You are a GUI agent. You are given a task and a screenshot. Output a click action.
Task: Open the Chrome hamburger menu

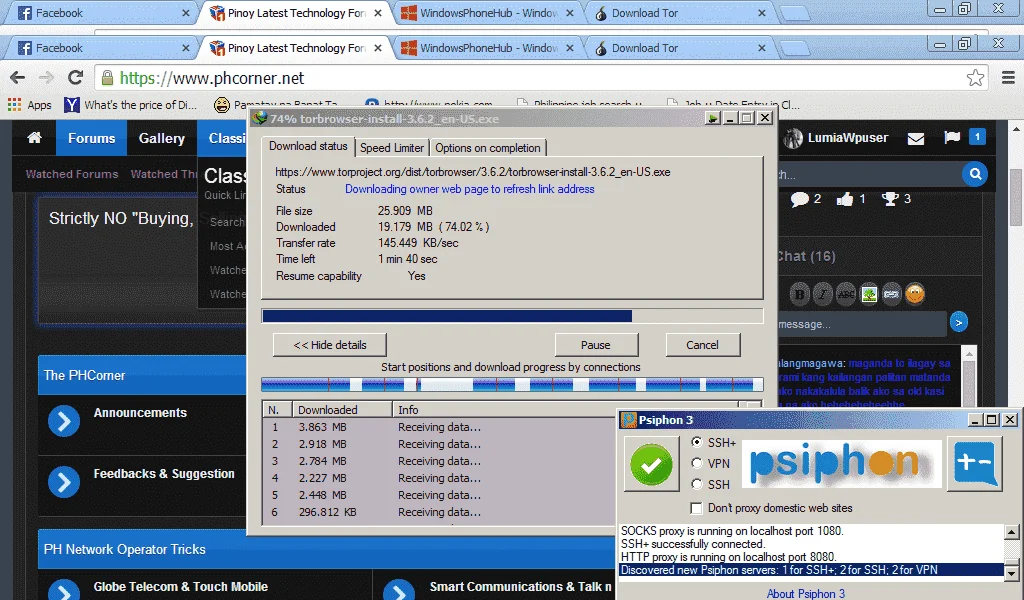pos(1008,78)
